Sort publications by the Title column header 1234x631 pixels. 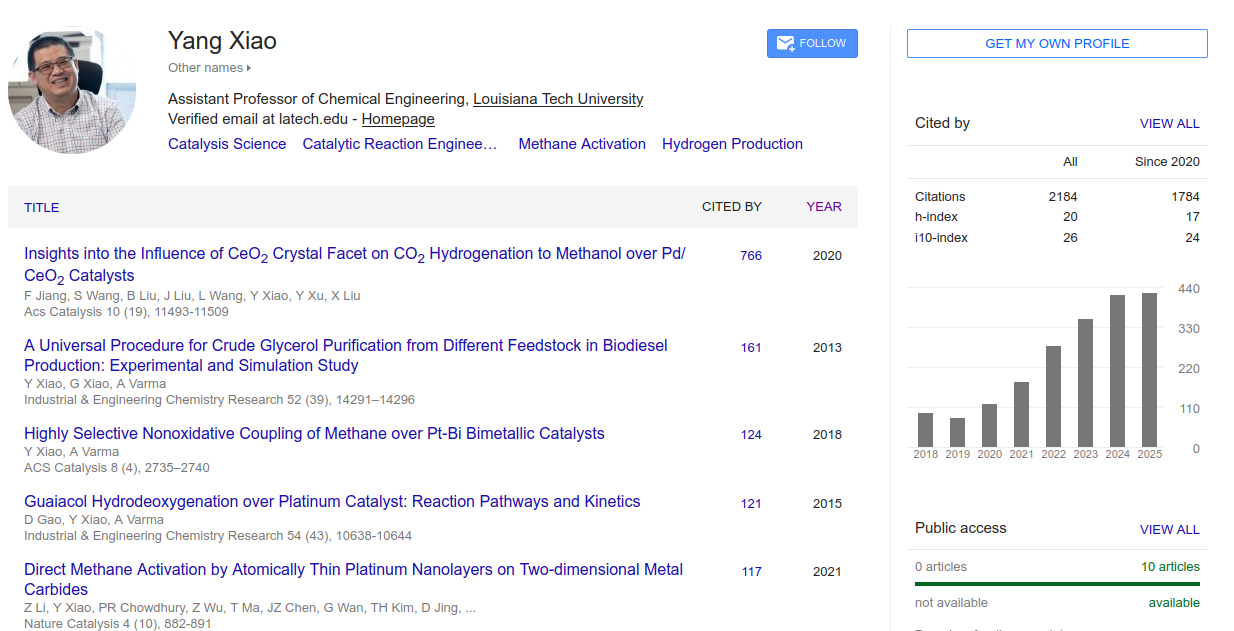point(42,207)
